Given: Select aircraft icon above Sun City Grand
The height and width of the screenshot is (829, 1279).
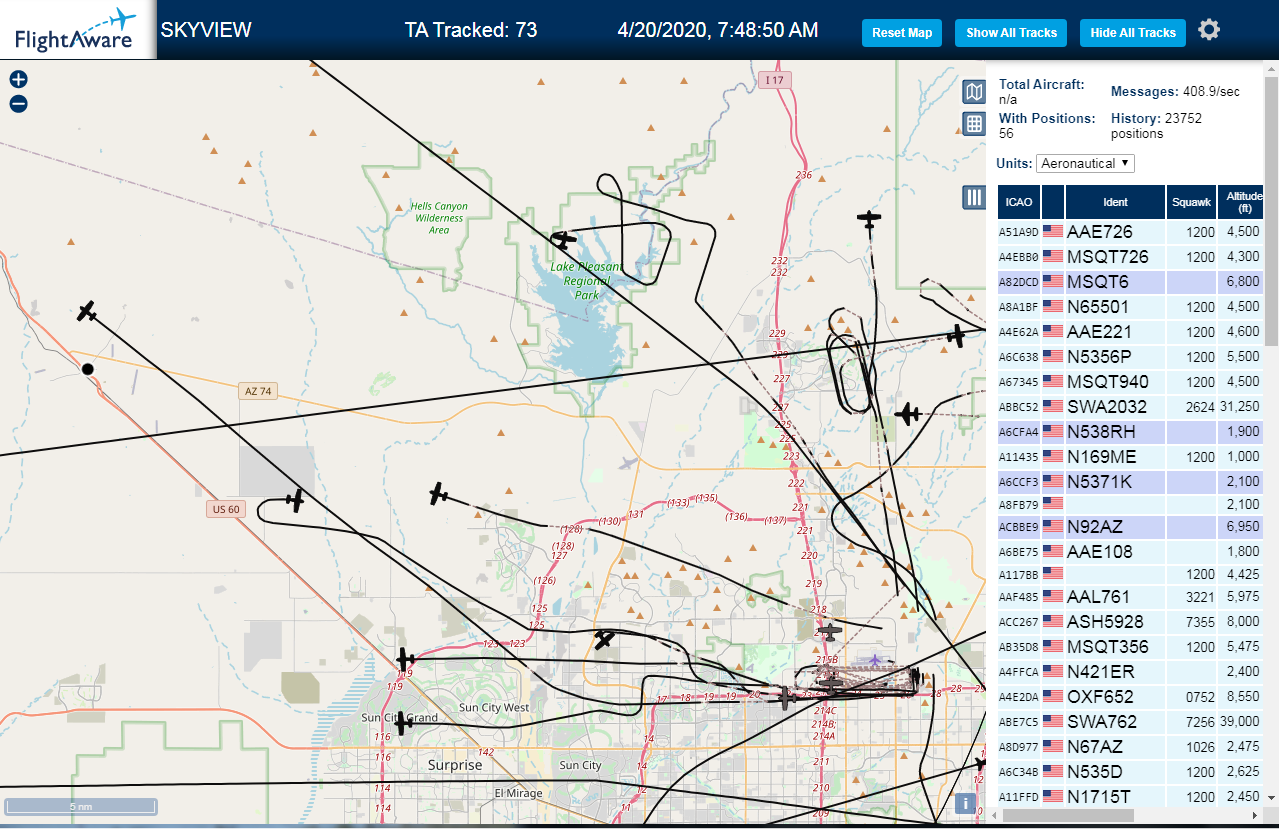Looking at the screenshot, I should pyautogui.click(x=405, y=660).
